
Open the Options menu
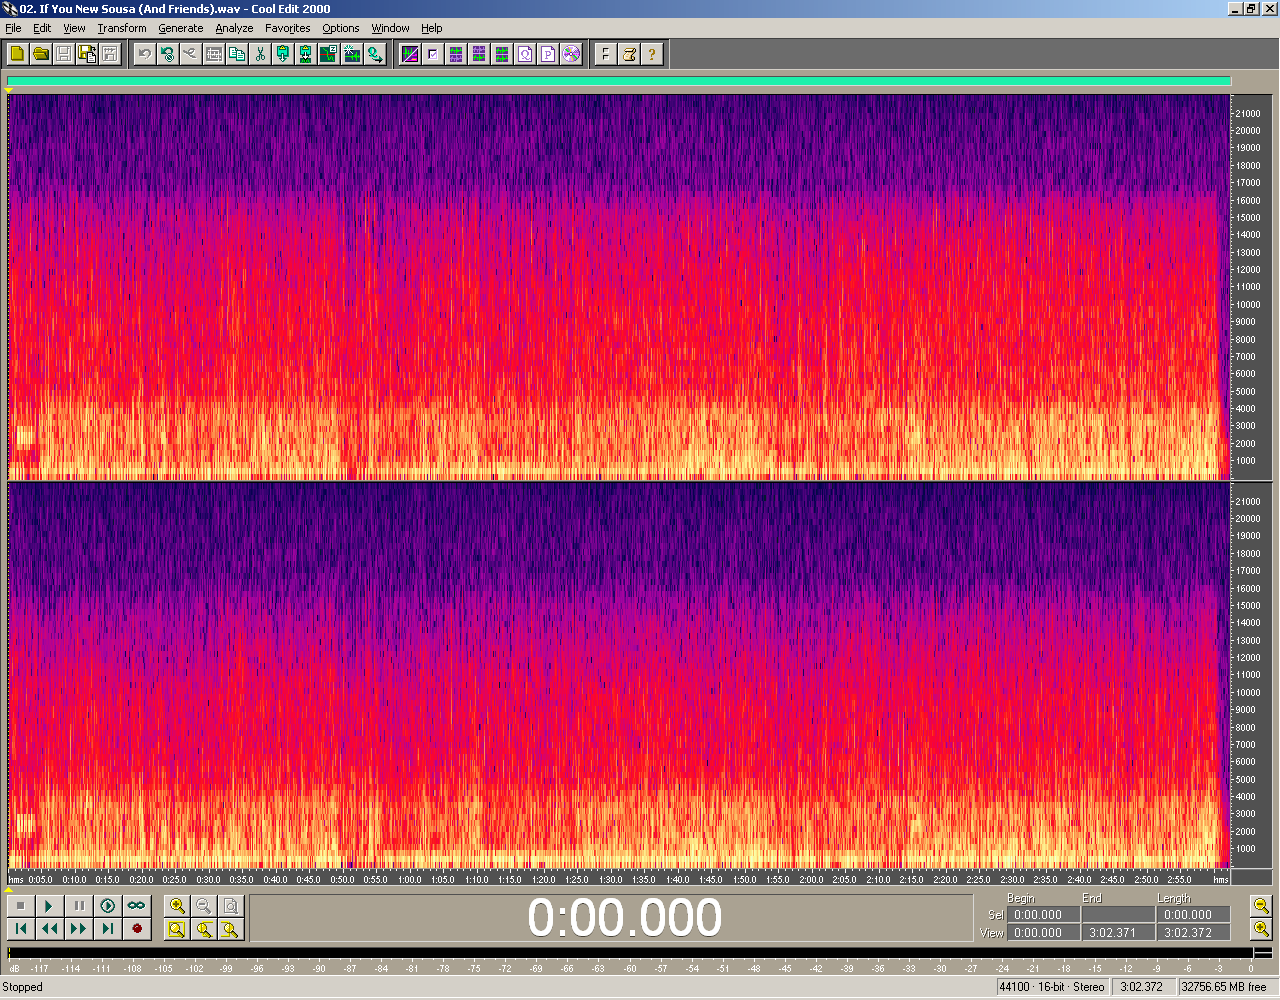(340, 28)
